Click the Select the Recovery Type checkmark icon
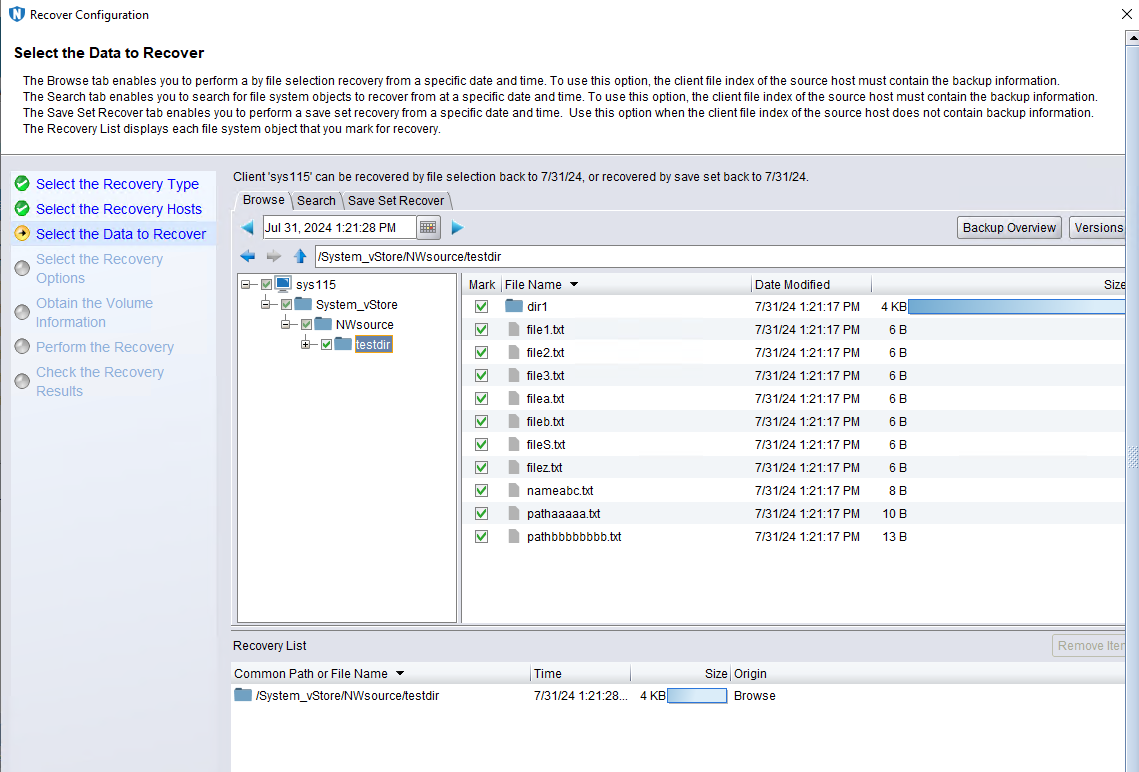This screenshot has width=1139, height=772. 23,183
